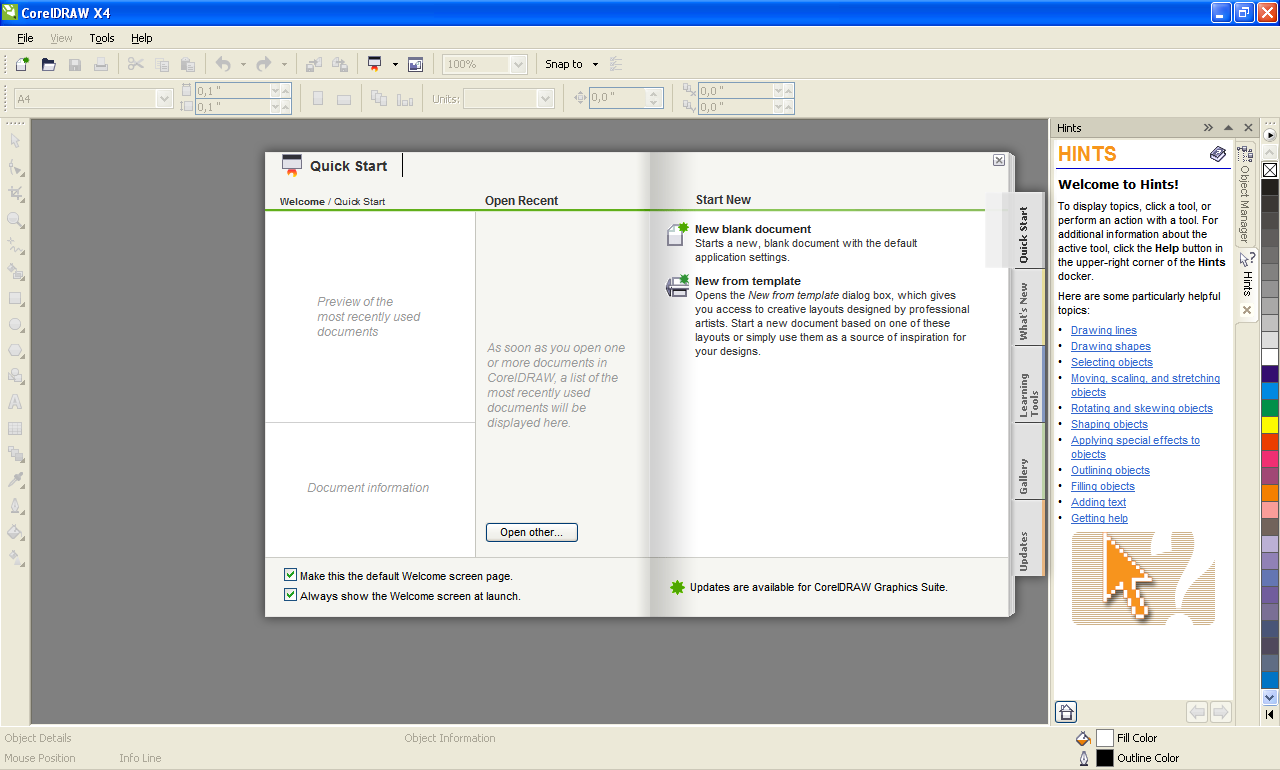Open the Tools menu

(102, 38)
